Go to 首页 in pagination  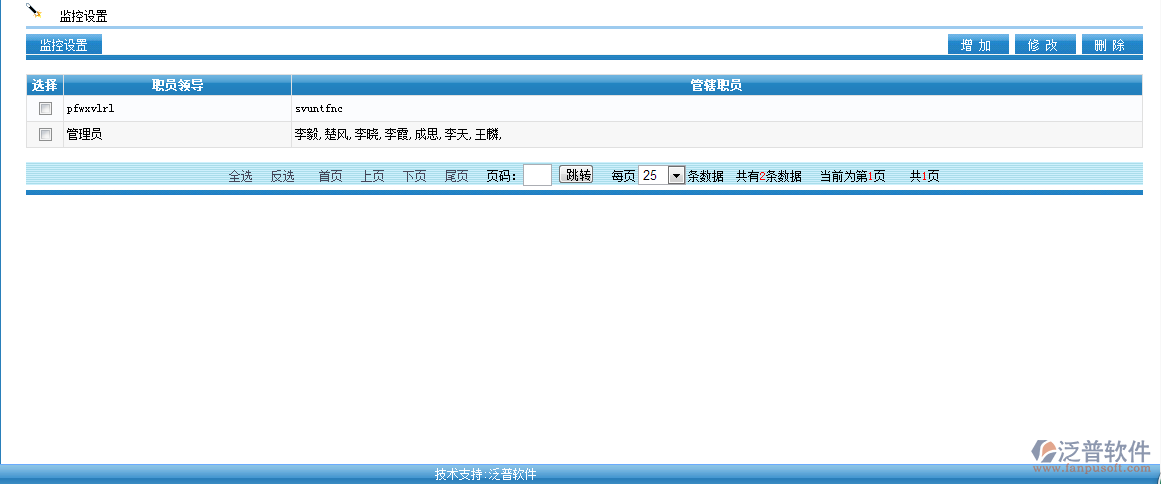(x=330, y=176)
